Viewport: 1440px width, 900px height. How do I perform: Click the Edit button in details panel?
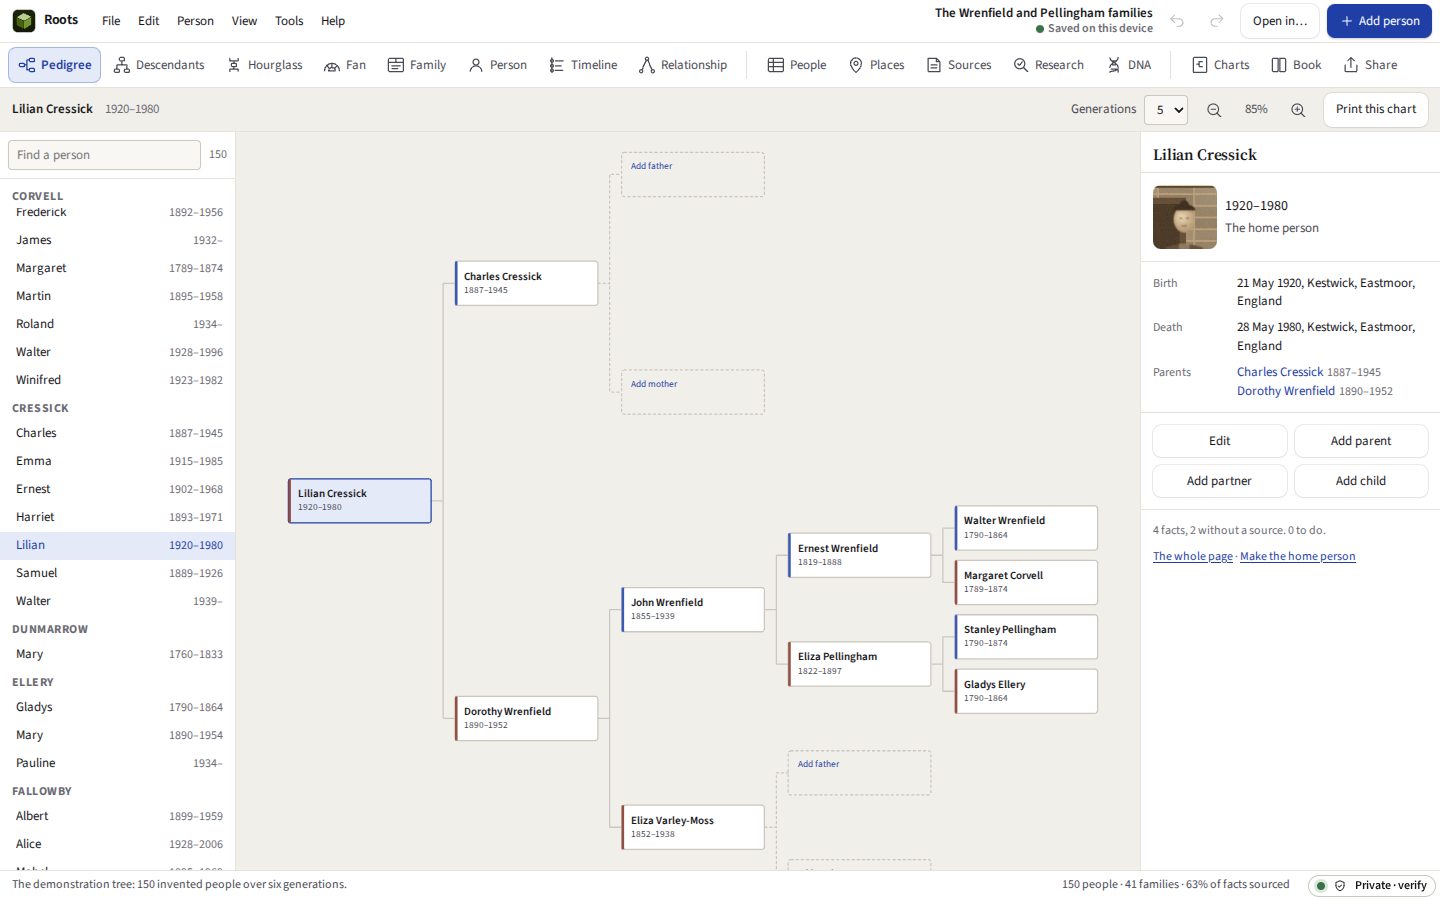[1220, 441]
